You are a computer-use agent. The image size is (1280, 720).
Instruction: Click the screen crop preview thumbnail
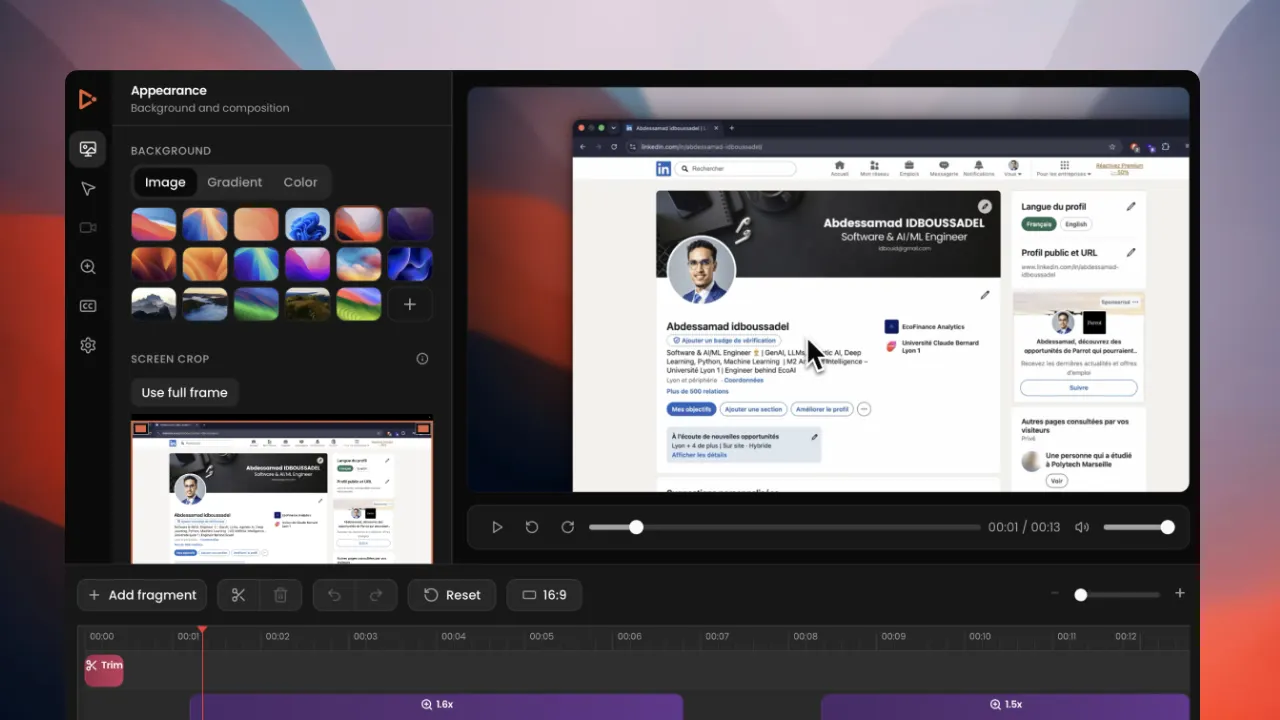[282, 490]
